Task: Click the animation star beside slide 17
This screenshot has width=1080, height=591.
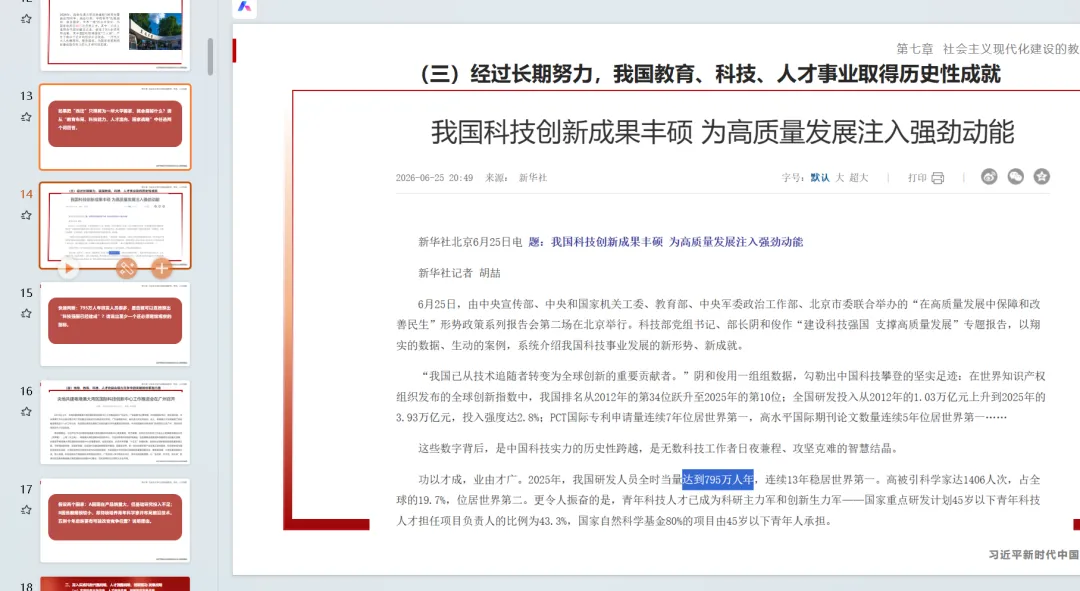Action: coord(26,510)
